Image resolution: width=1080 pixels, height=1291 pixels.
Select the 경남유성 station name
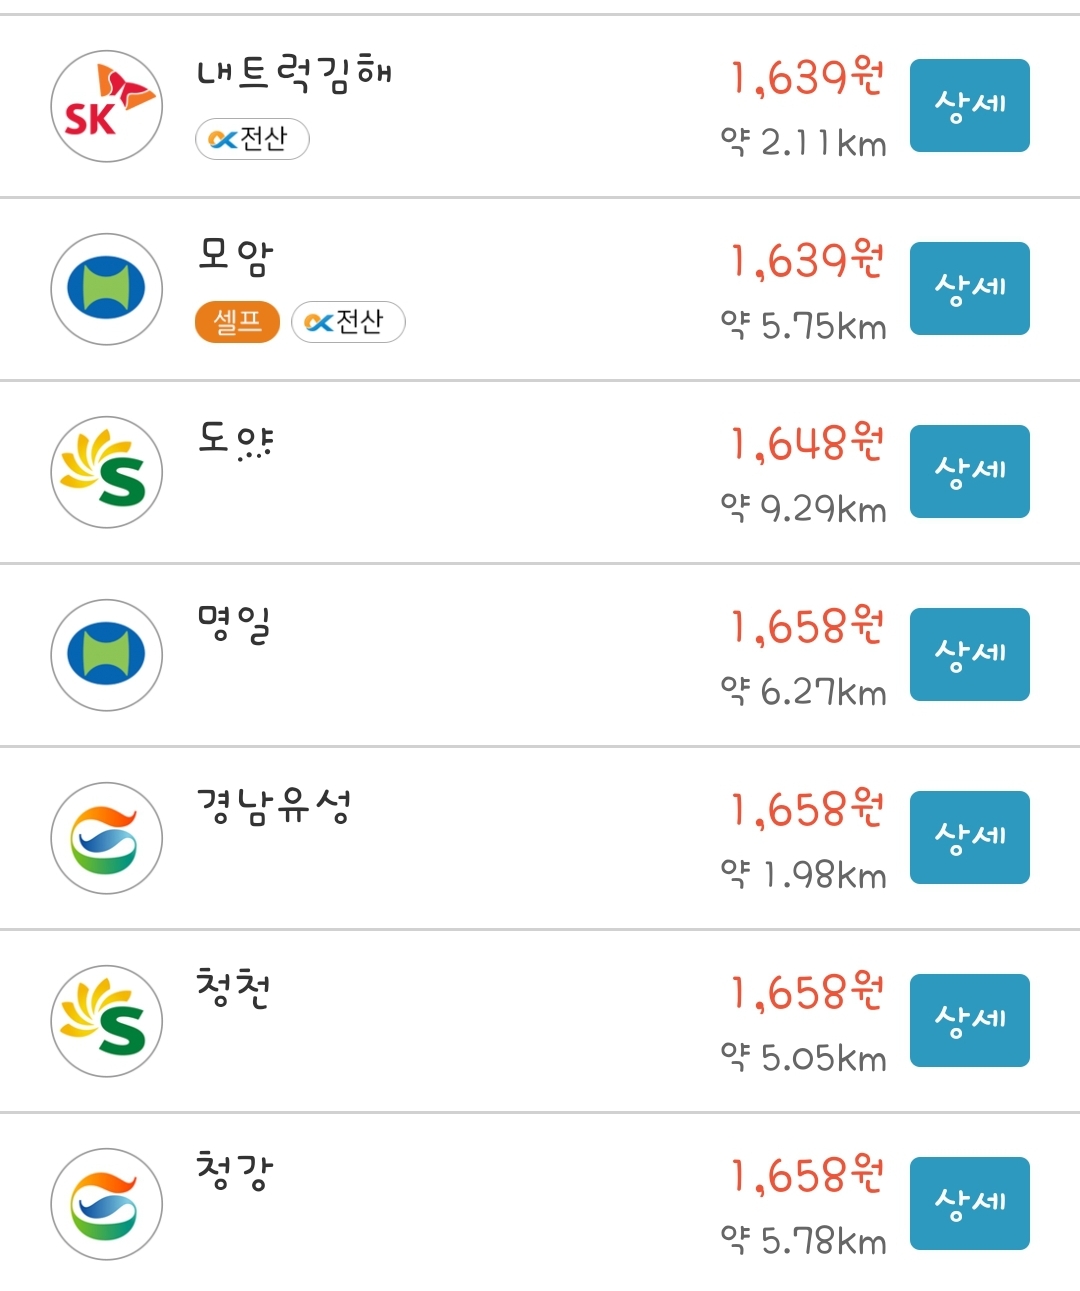click(x=274, y=806)
